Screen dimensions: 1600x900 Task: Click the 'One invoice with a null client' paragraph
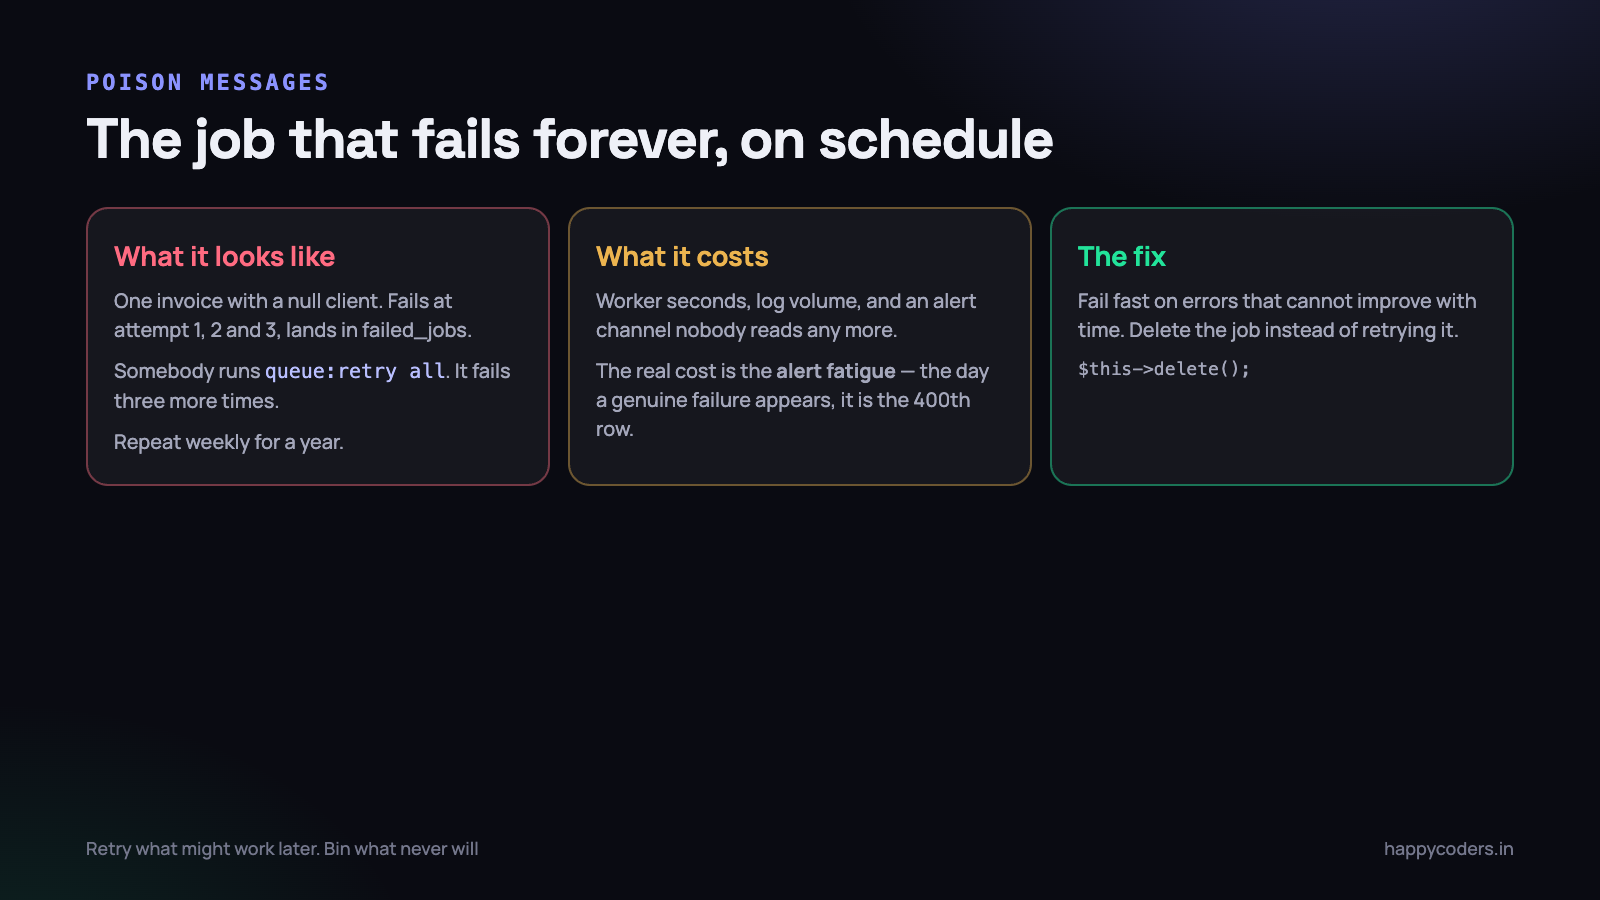point(293,315)
